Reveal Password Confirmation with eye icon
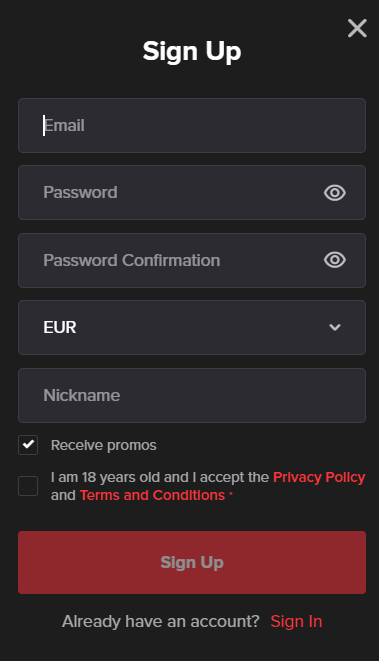This screenshot has height=661, width=379. [335, 260]
